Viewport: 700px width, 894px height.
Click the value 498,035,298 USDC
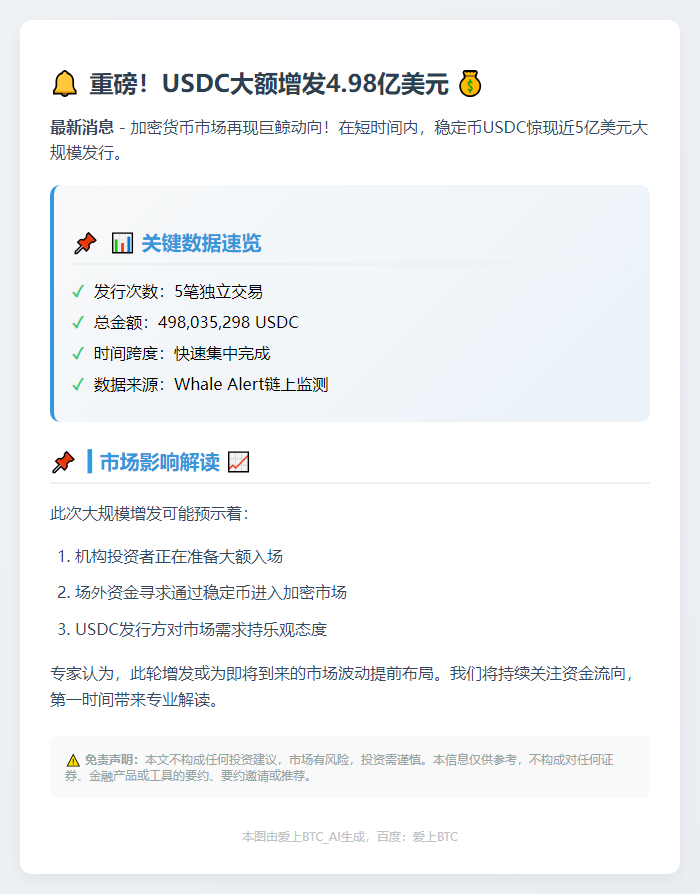point(228,323)
